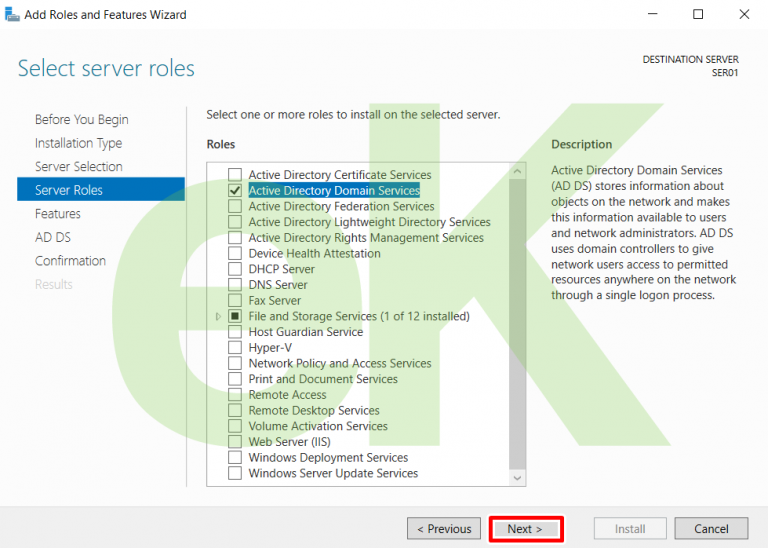
Task: Go to the Confirmation step
Action: coord(70,261)
